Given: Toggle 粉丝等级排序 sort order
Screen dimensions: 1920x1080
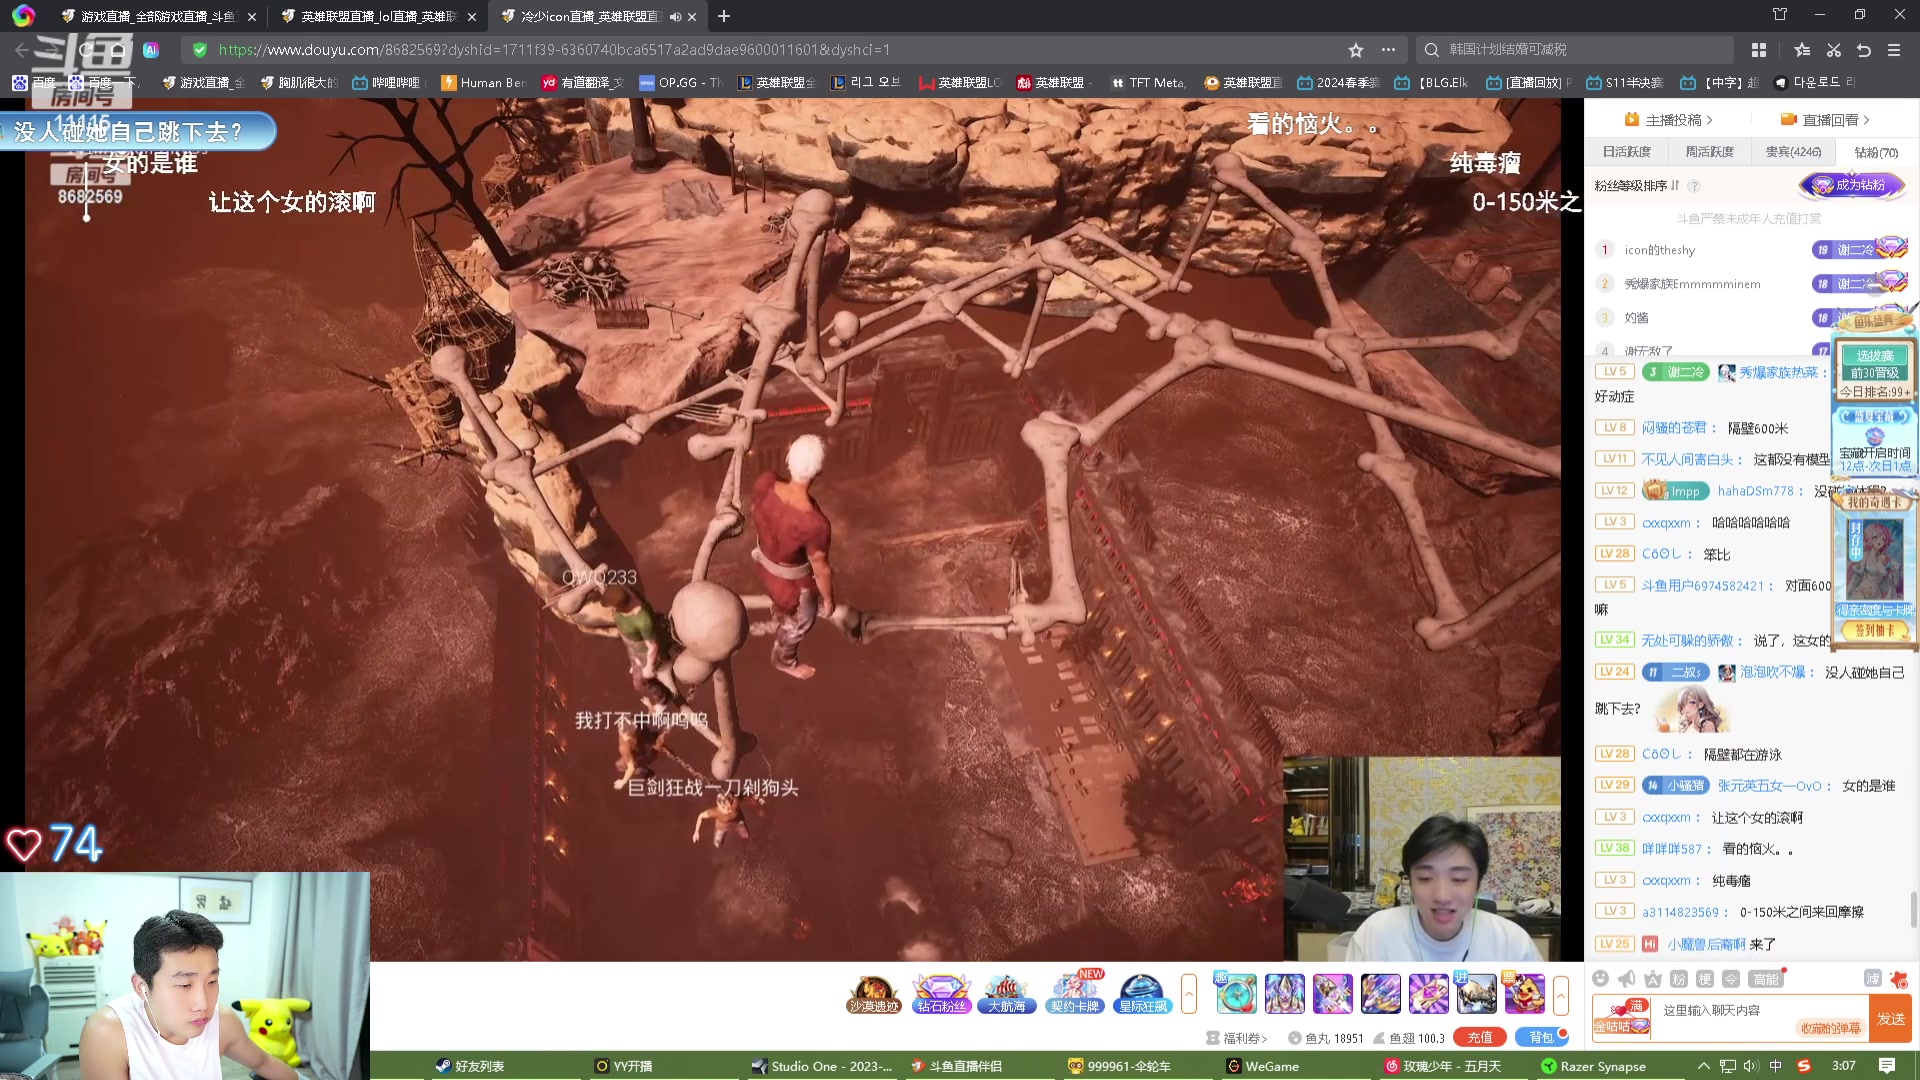Looking at the screenshot, I should 1636,186.
